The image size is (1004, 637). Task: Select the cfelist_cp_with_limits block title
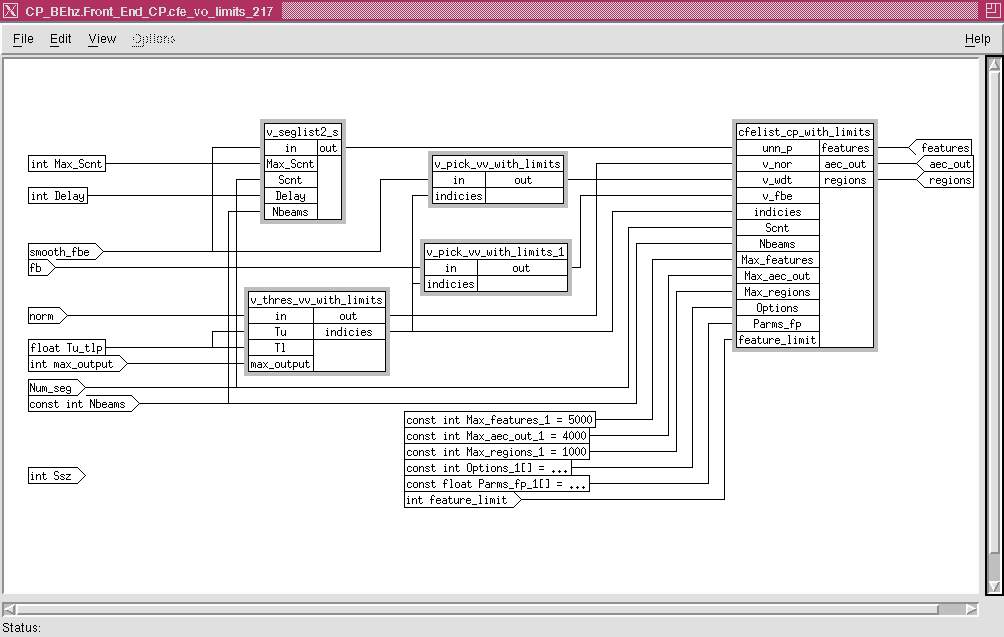[804, 132]
